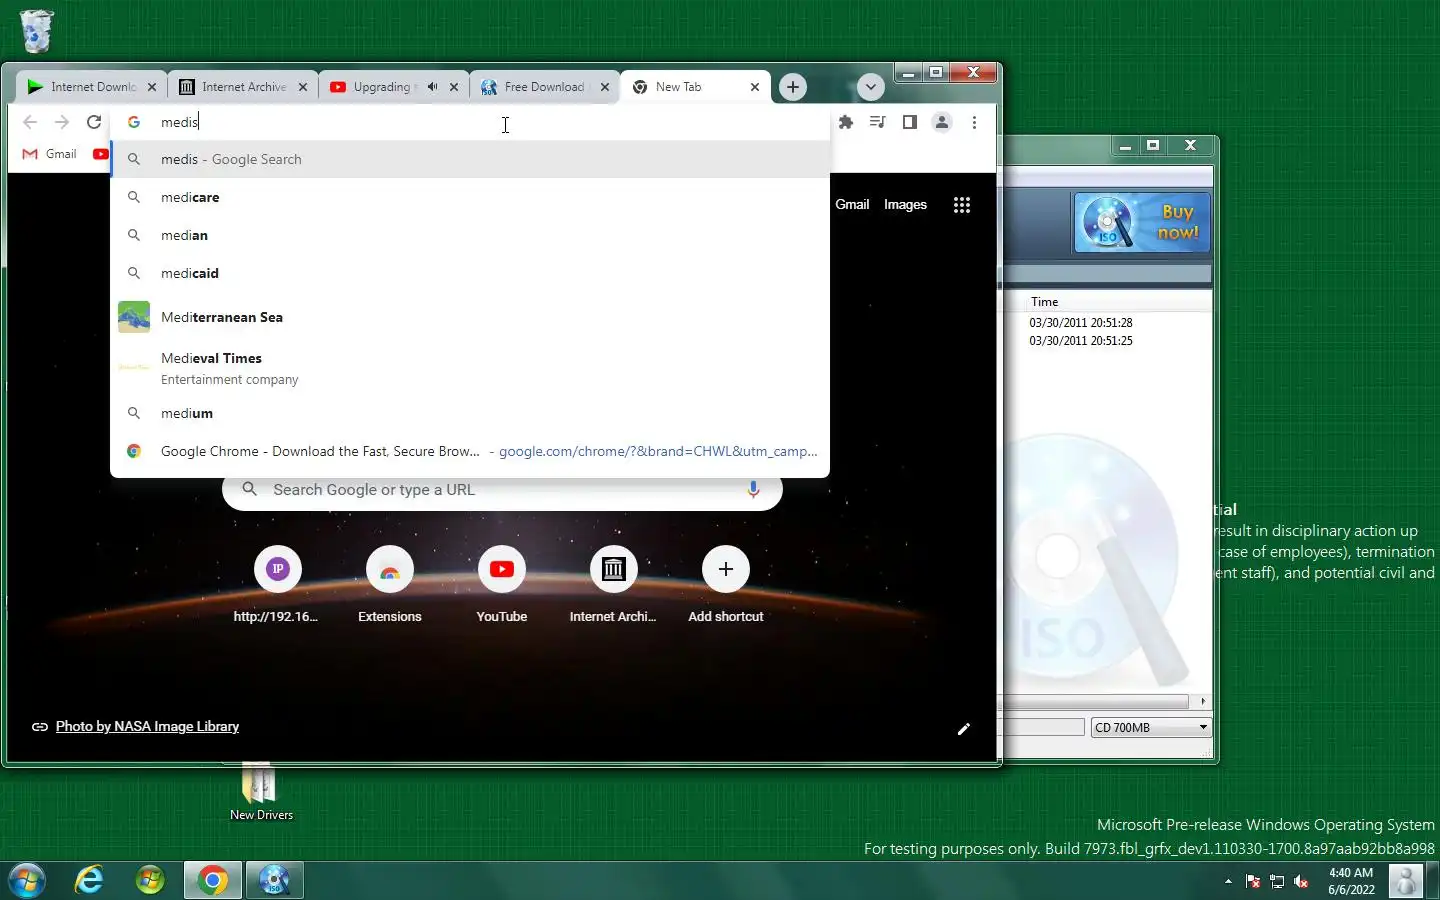Open the Gmail bookmark
The width and height of the screenshot is (1440, 900).
click(50, 154)
